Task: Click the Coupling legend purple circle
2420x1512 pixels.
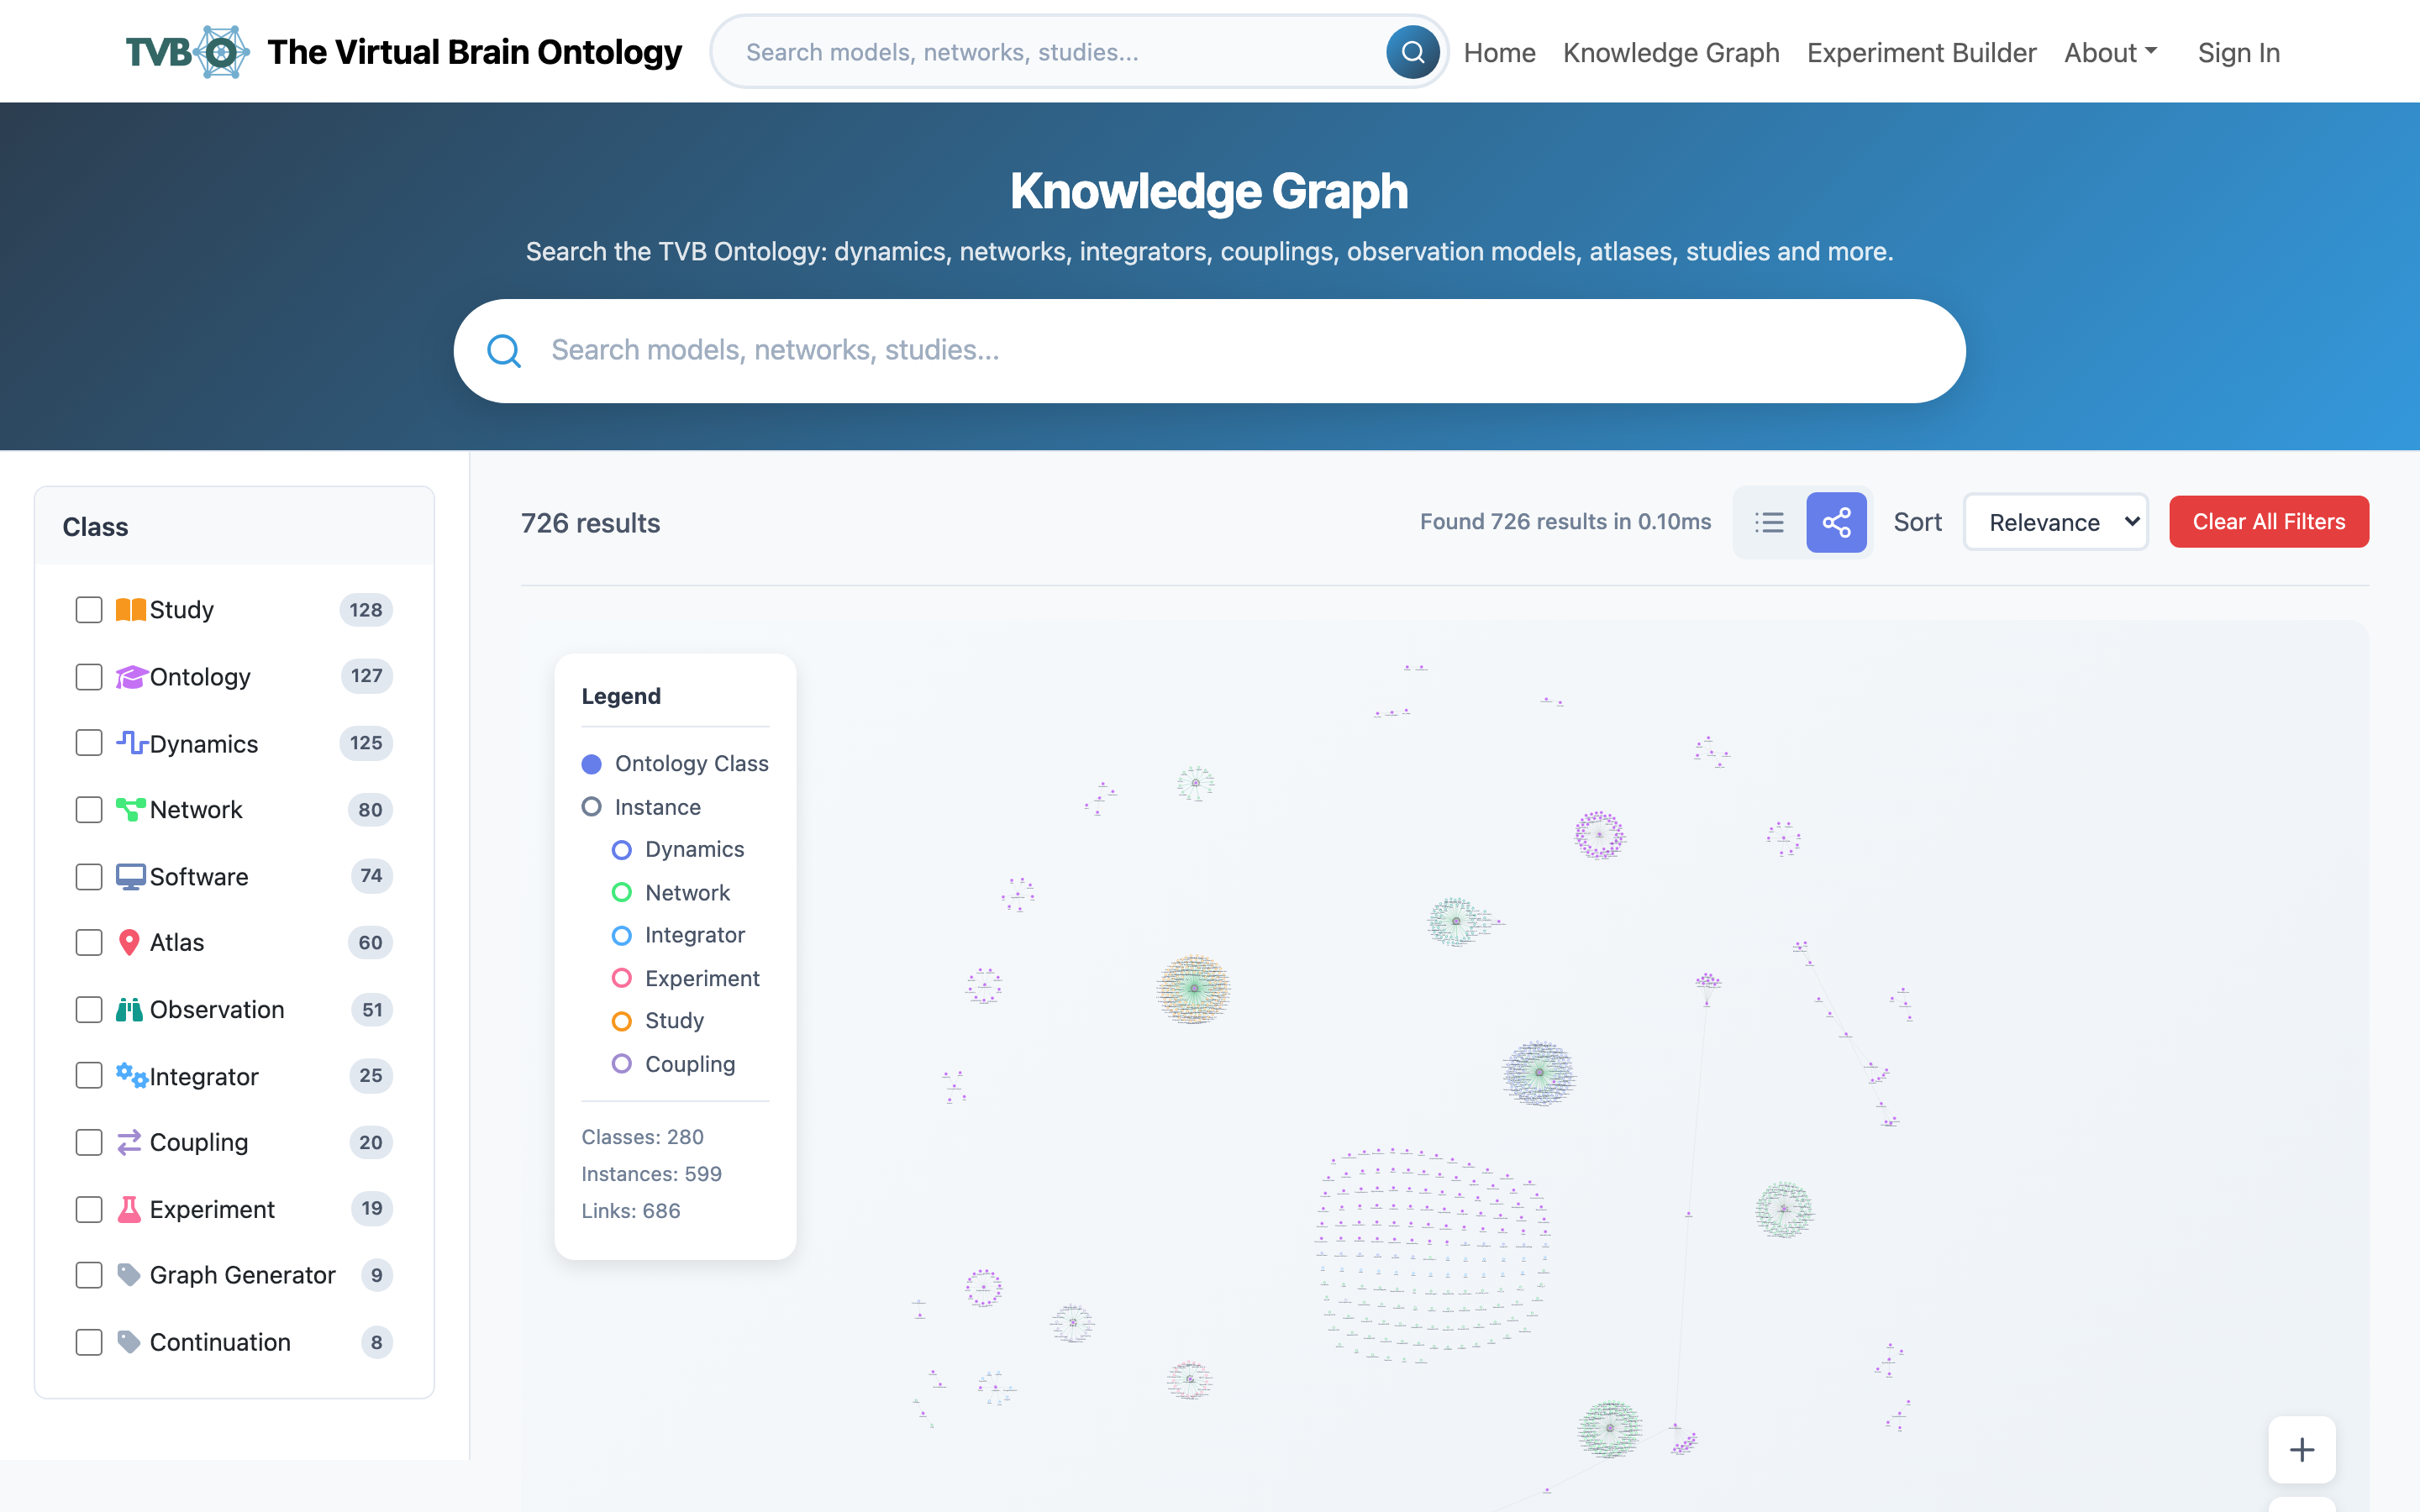Action: coord(622,1064)
